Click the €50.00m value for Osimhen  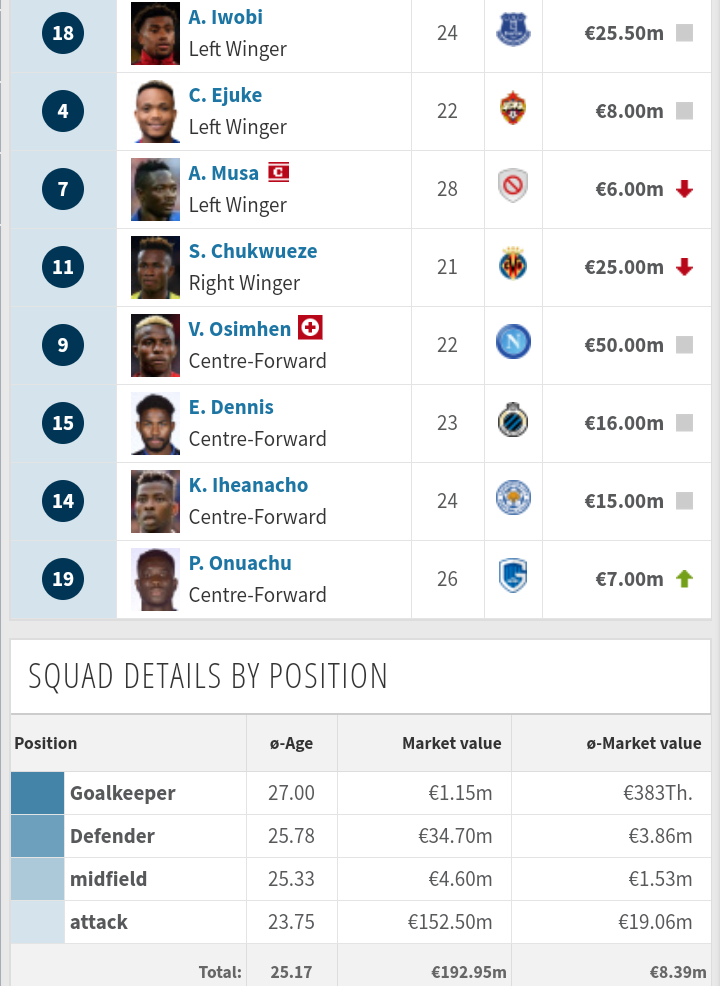tap(624, 345)
